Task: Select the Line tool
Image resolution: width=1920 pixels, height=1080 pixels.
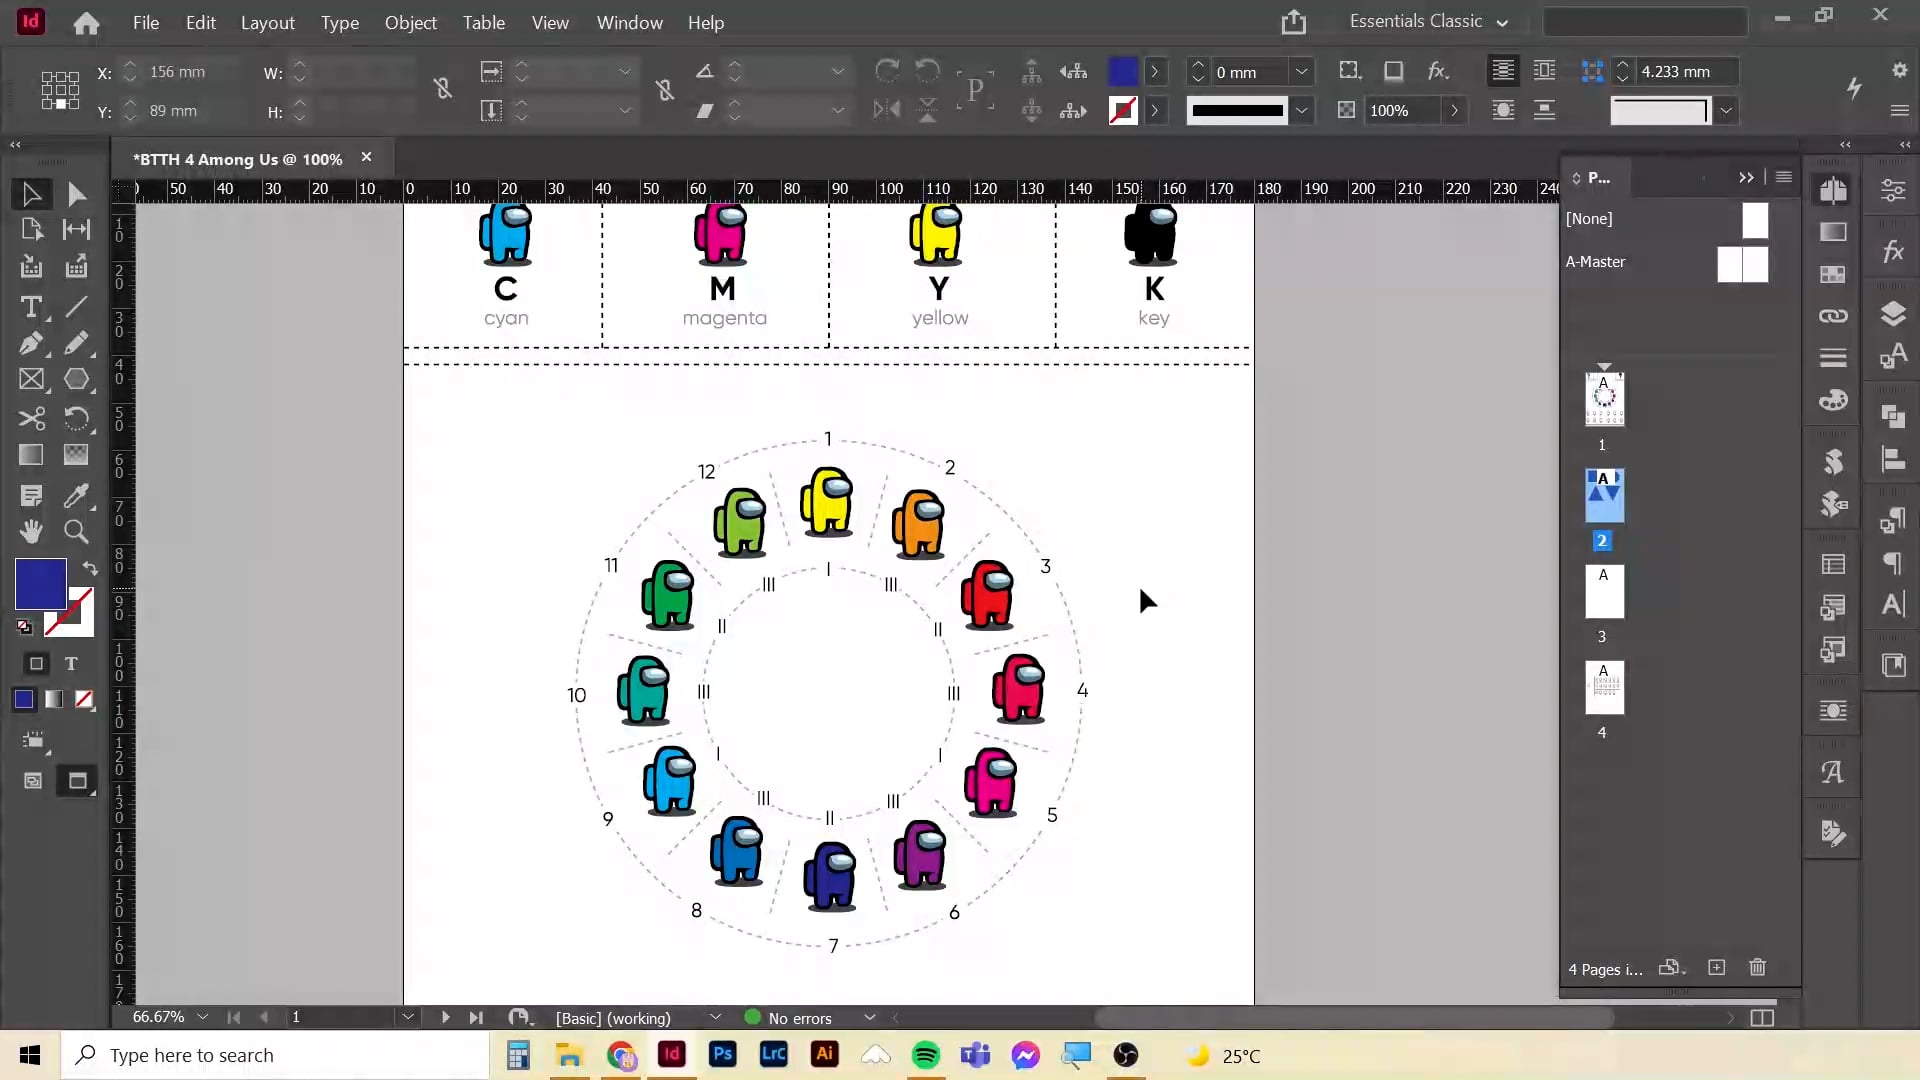Action: click(76, 307)
